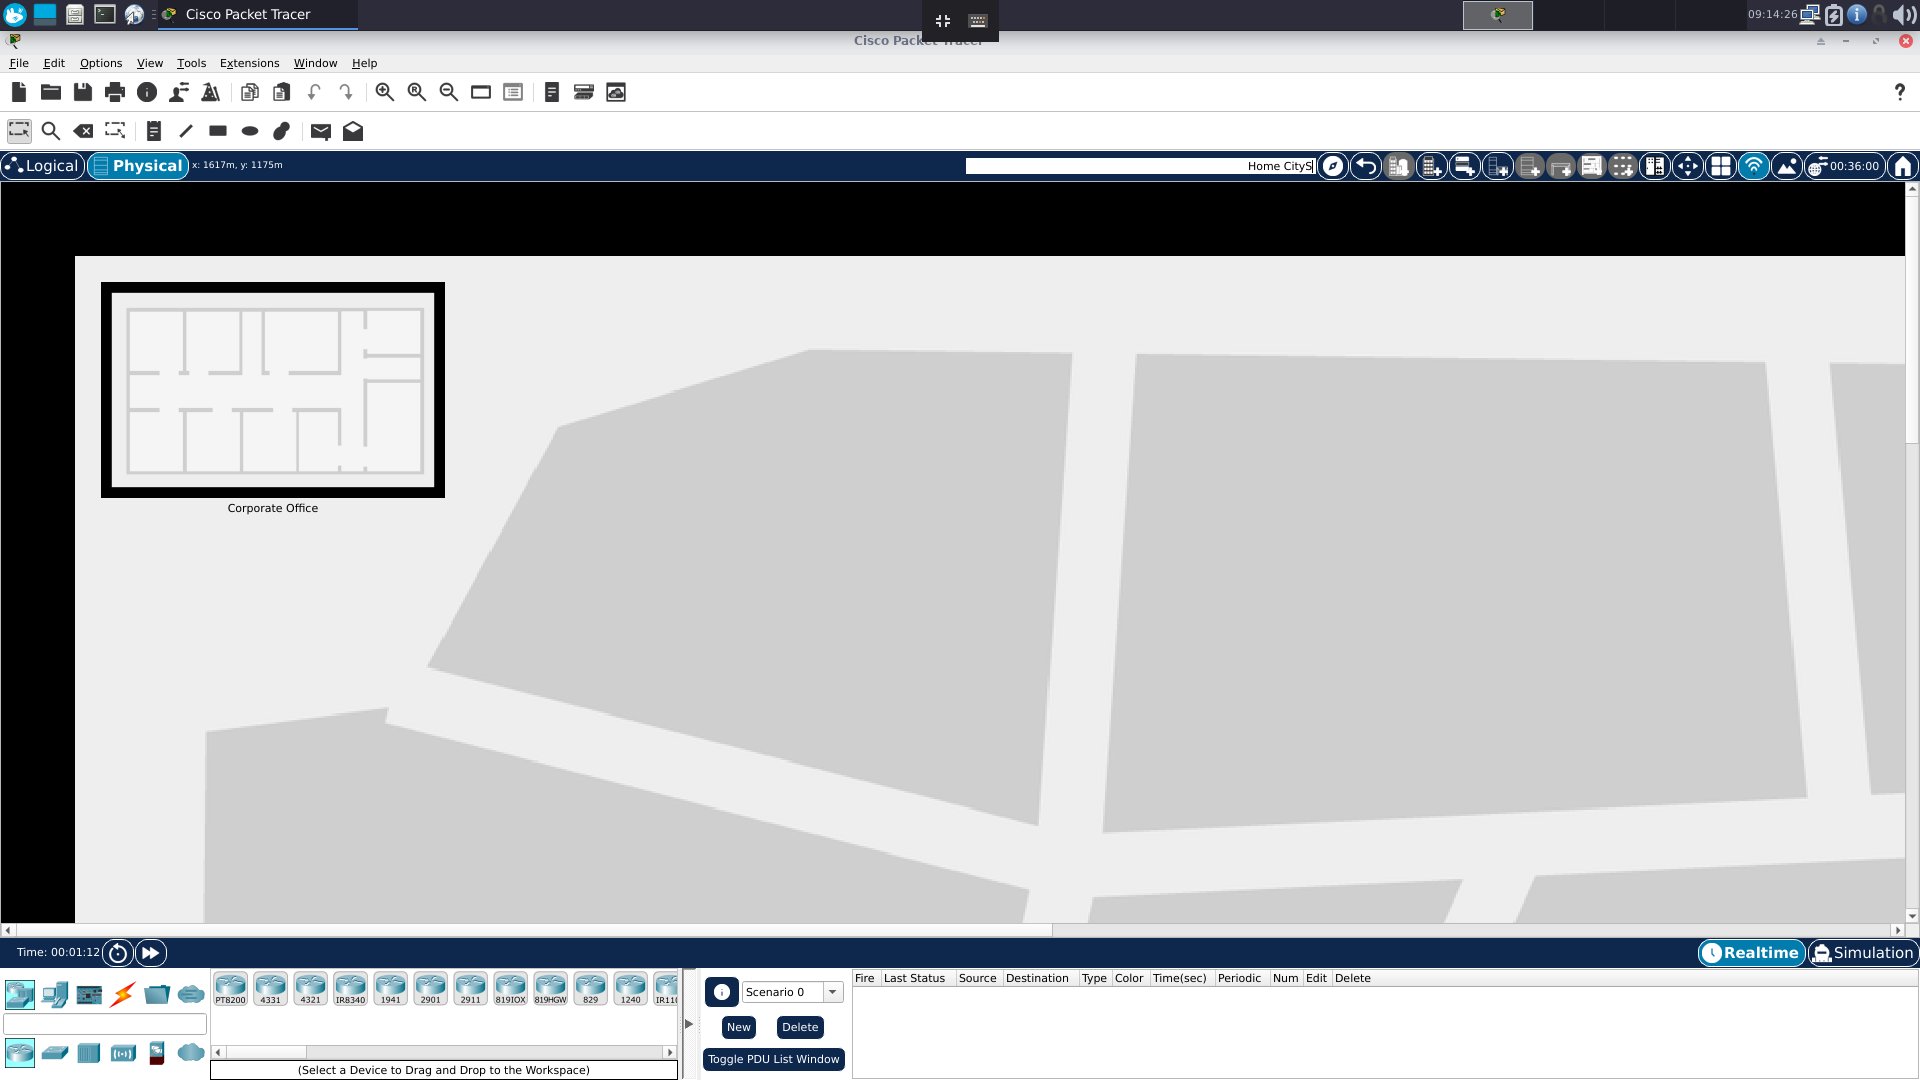Click the device list horizontal scrollbar
This screenshot has width=1920, height=1080.
coord(444,1052)
